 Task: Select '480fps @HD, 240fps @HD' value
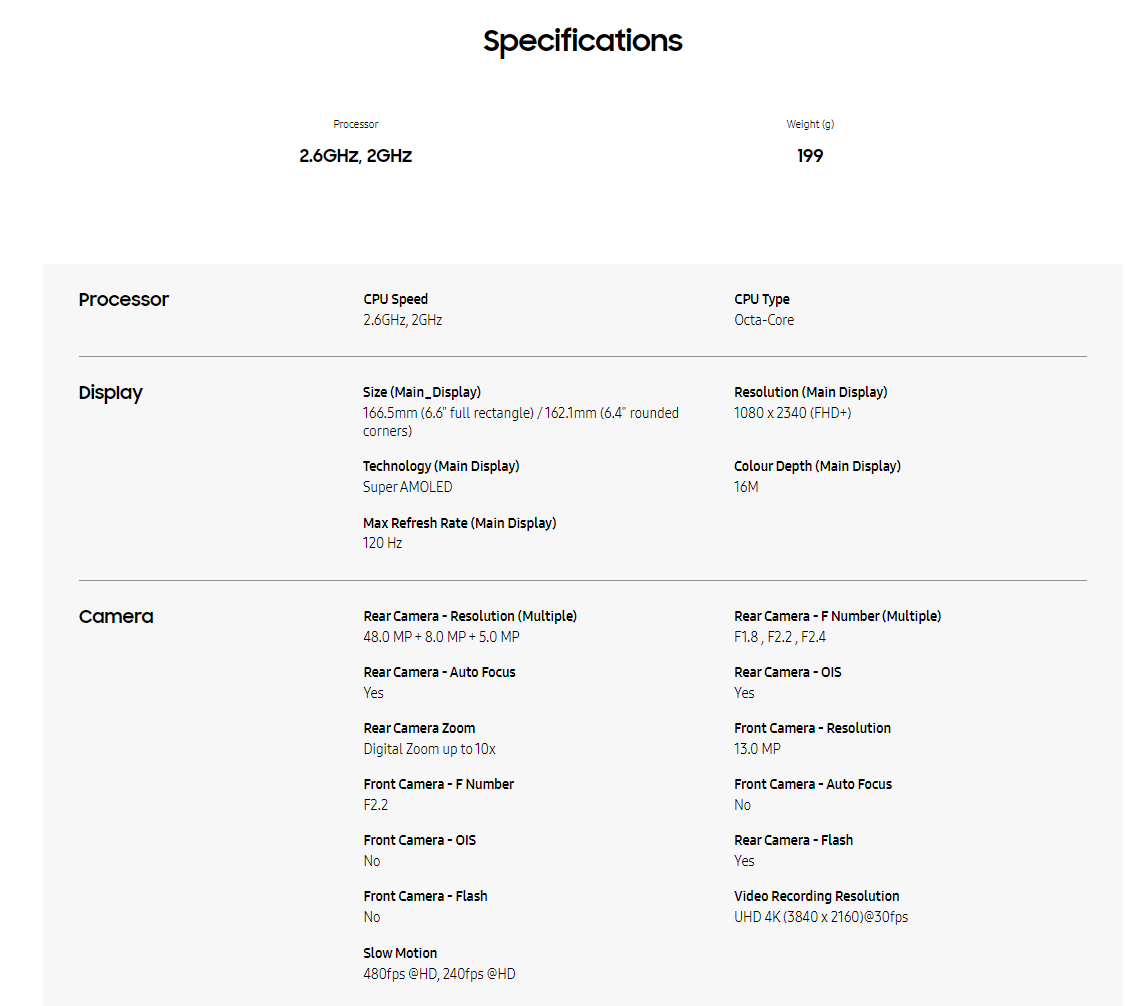[439, 974]
